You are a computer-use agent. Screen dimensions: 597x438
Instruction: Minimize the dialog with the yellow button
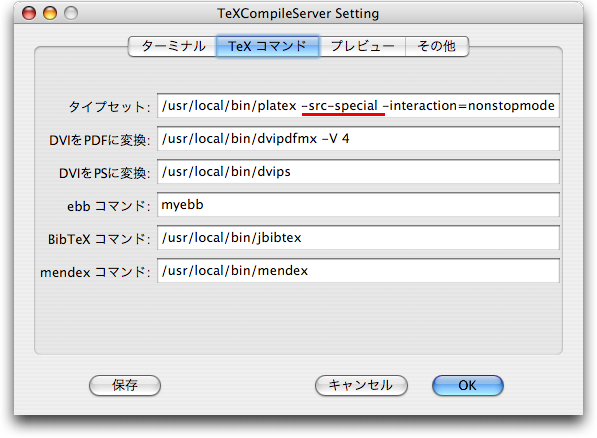coord(50,13)
